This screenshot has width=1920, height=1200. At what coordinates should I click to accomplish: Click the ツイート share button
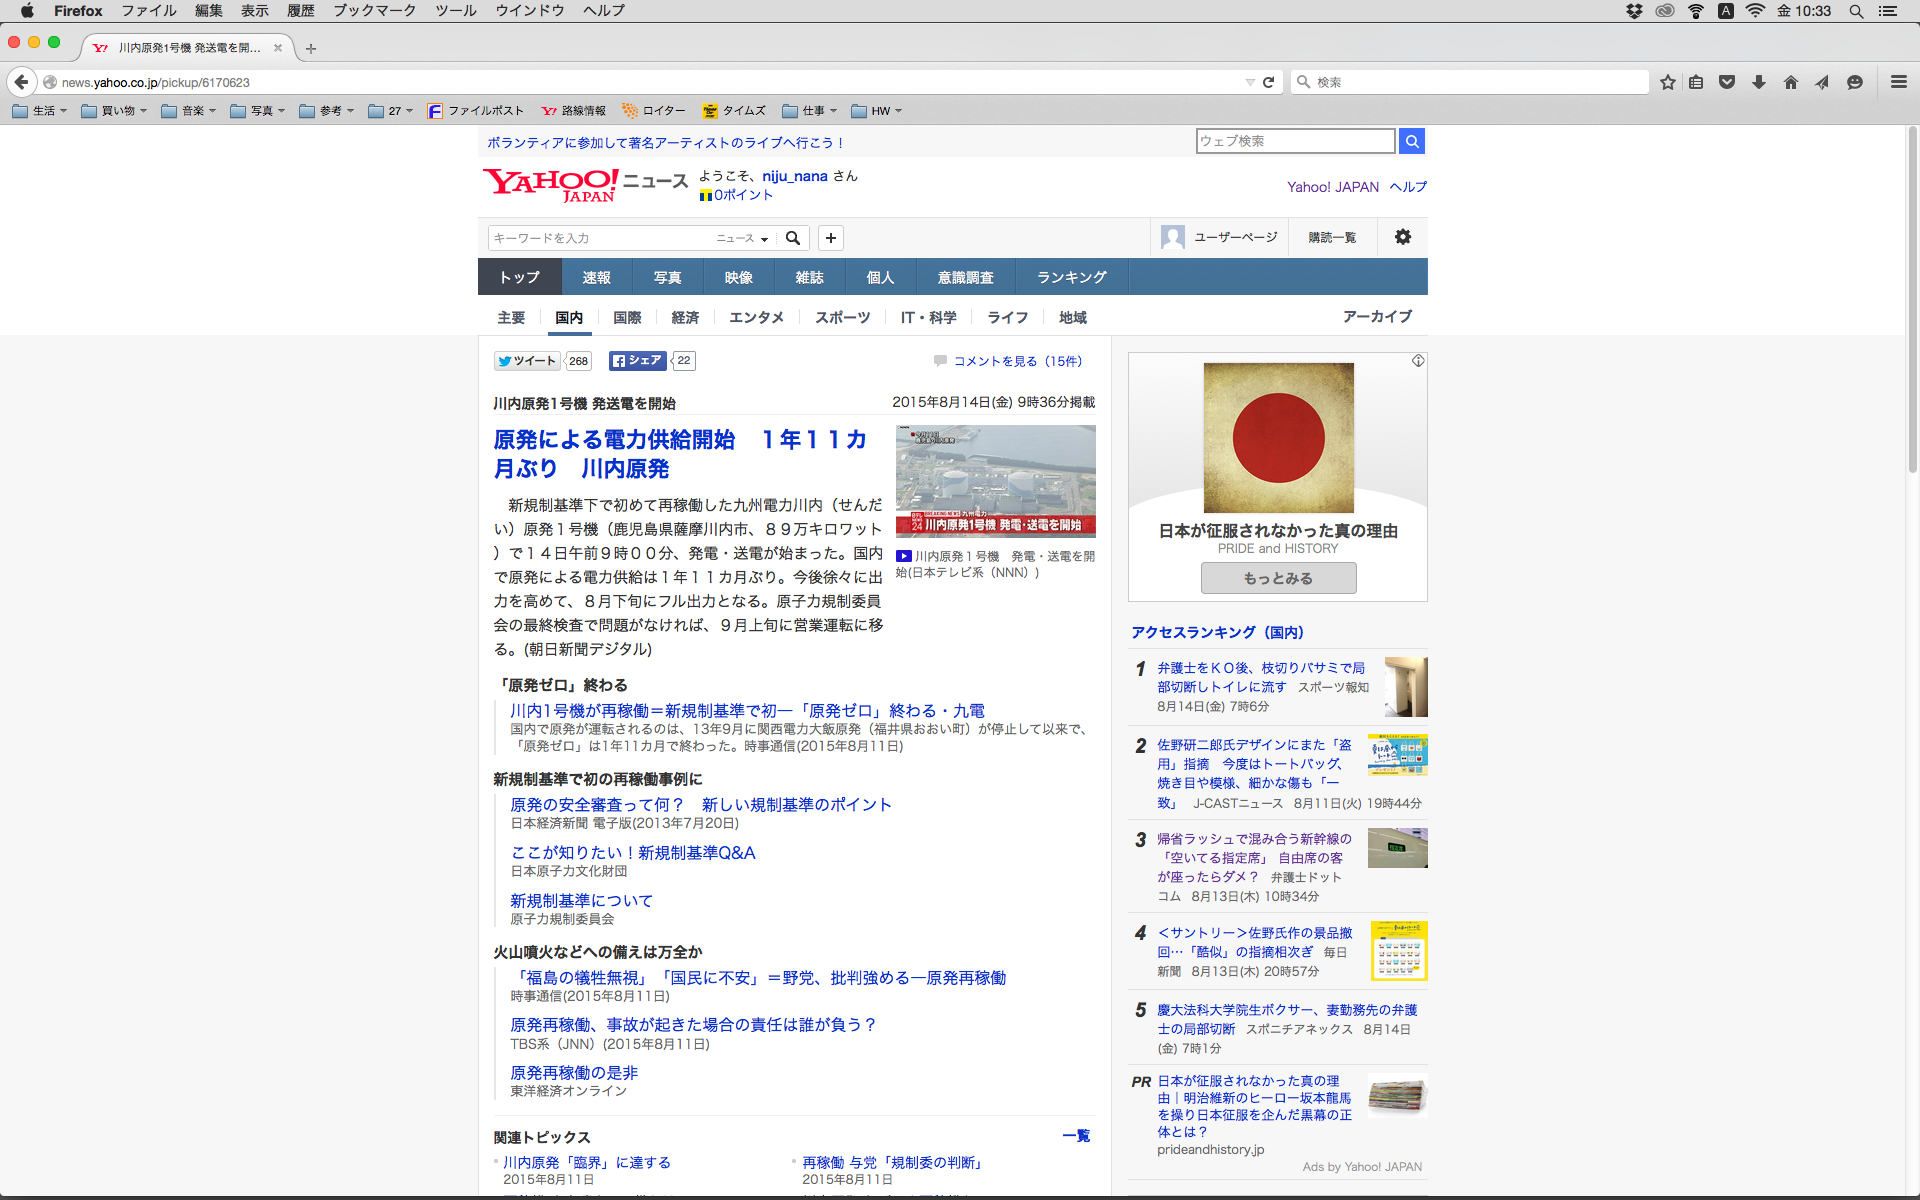point(527,361)
